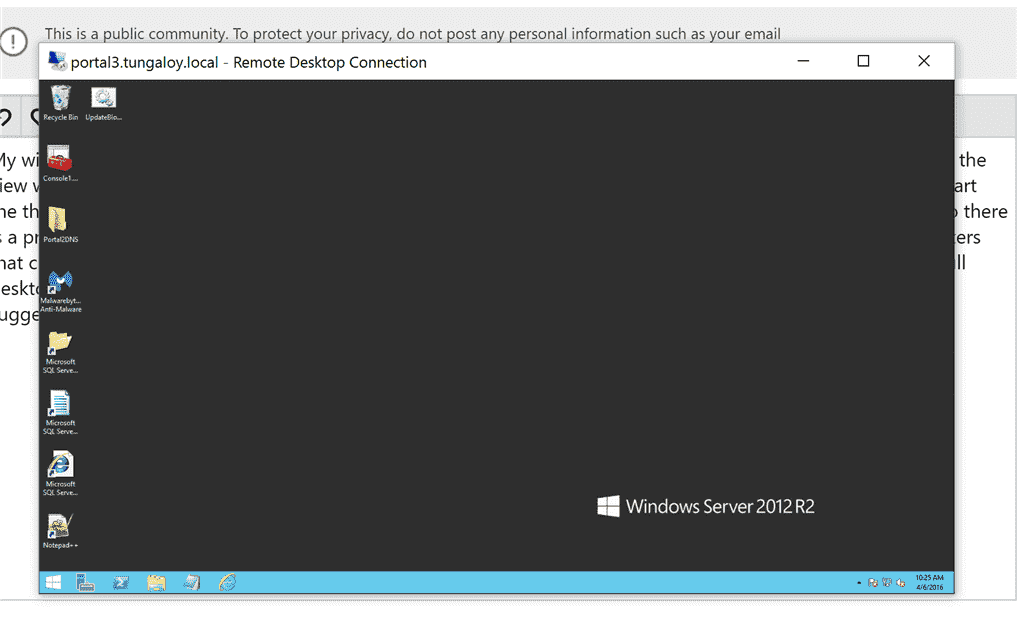Open the Start button in remote taskbar
Image resolution: width=1024 pixels, height=633 pixels.
[x=54, y=582]
